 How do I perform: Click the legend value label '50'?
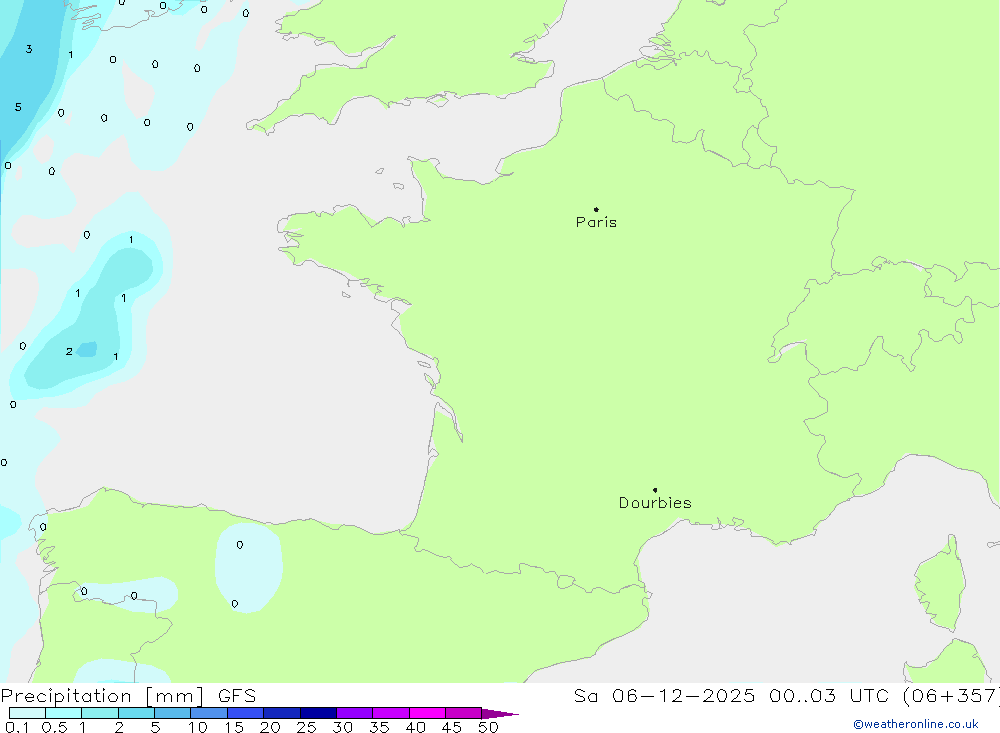[489, 727]
